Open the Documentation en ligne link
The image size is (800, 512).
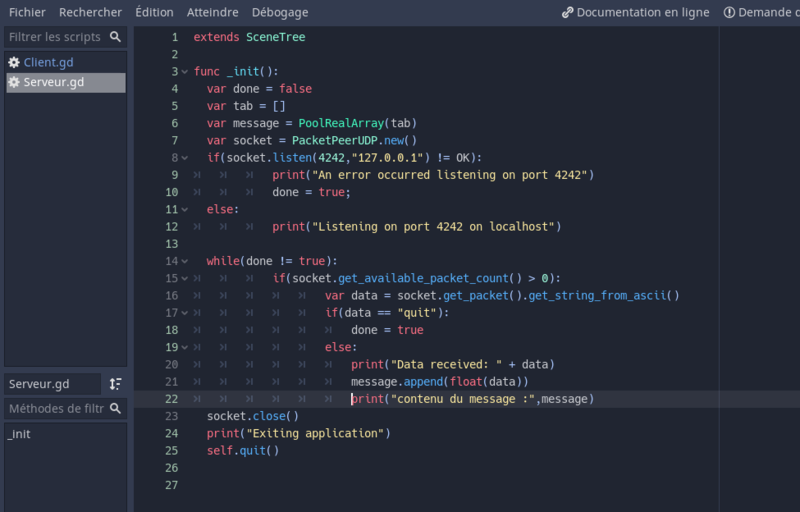pyautogui.click(x=642, y=12)
